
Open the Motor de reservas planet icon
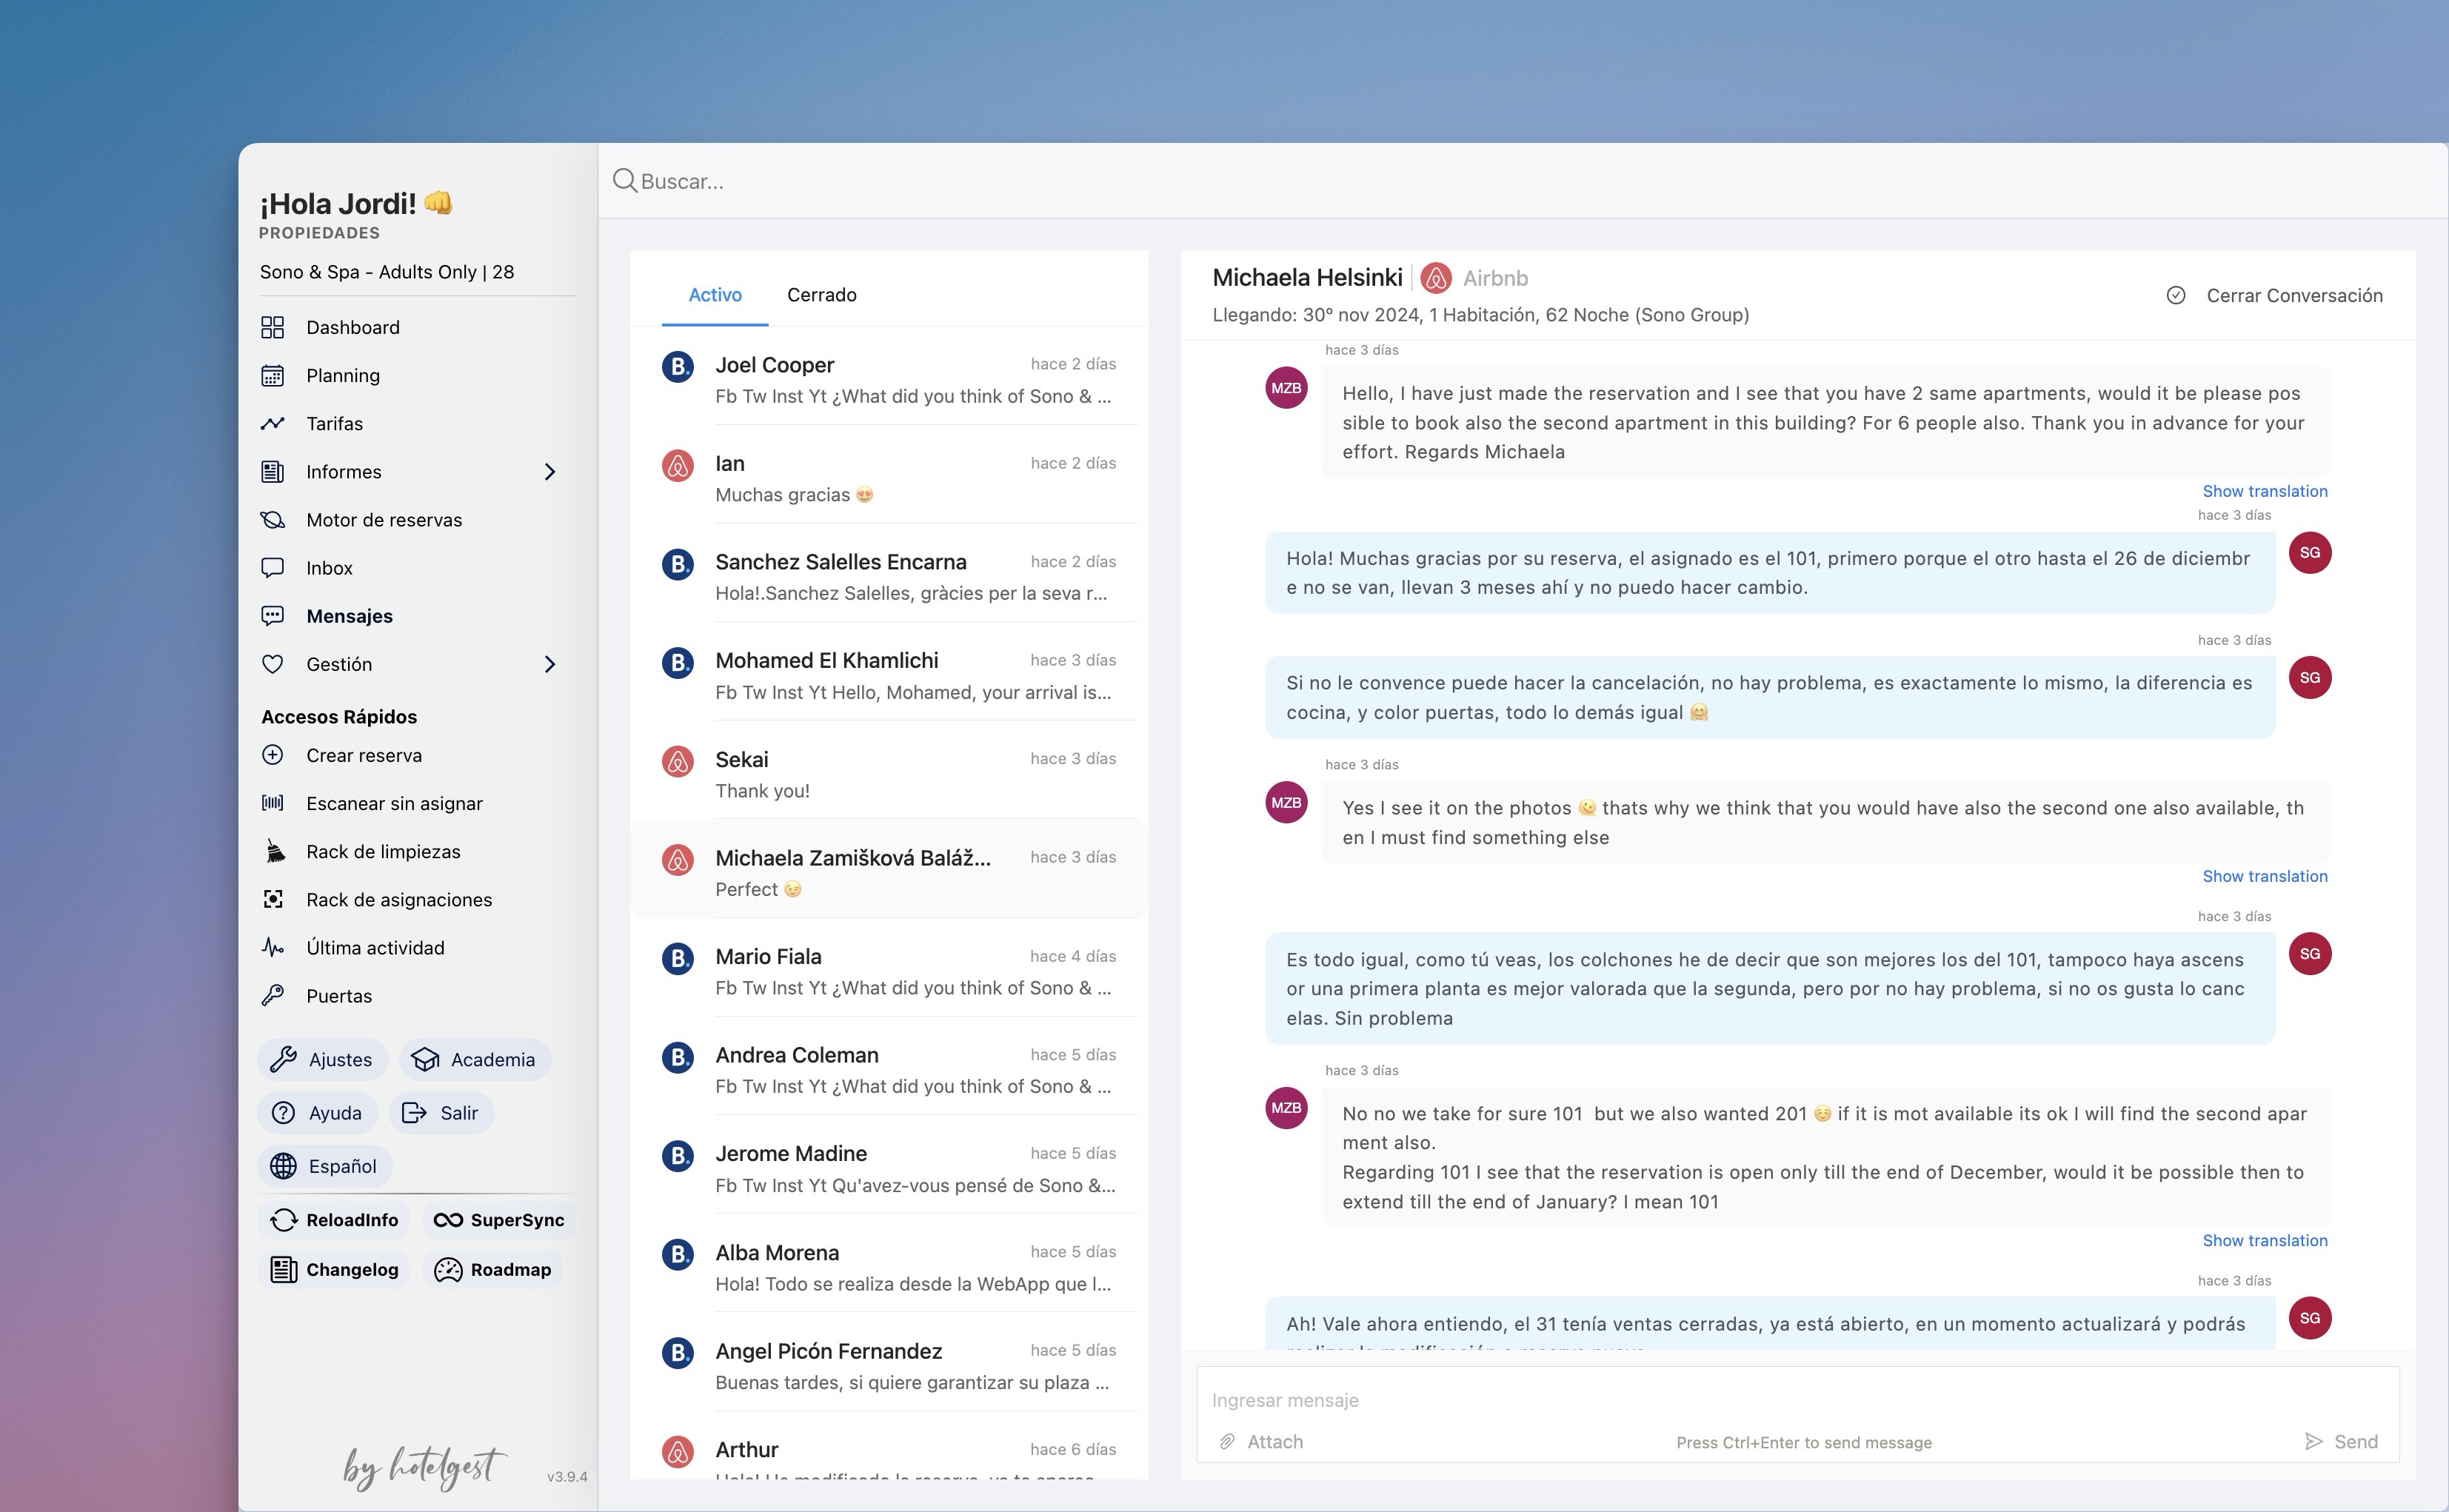coord(272,519)
